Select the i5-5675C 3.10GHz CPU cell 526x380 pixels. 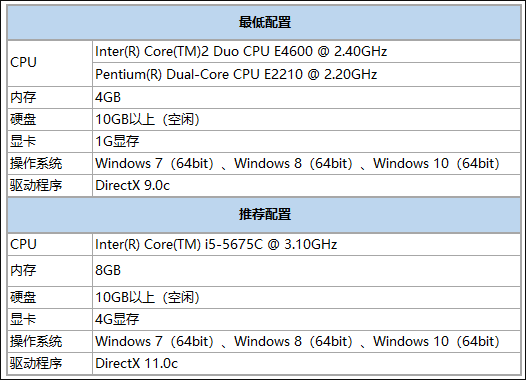click(x=306, y=245)
